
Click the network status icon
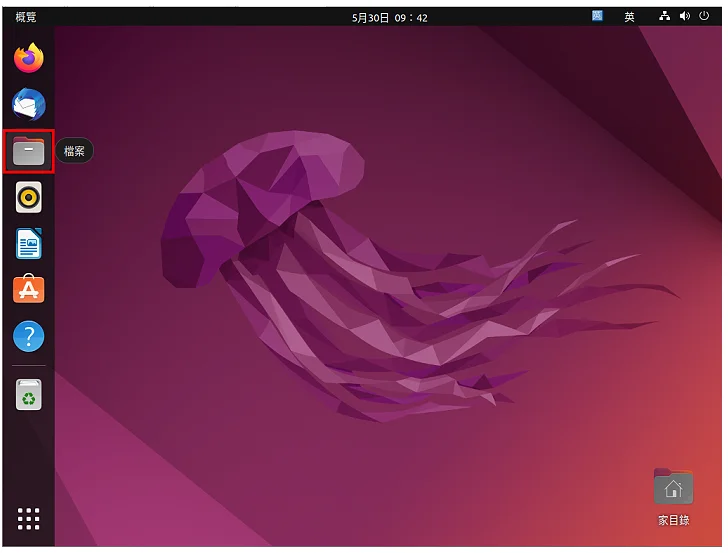(664, 16)
